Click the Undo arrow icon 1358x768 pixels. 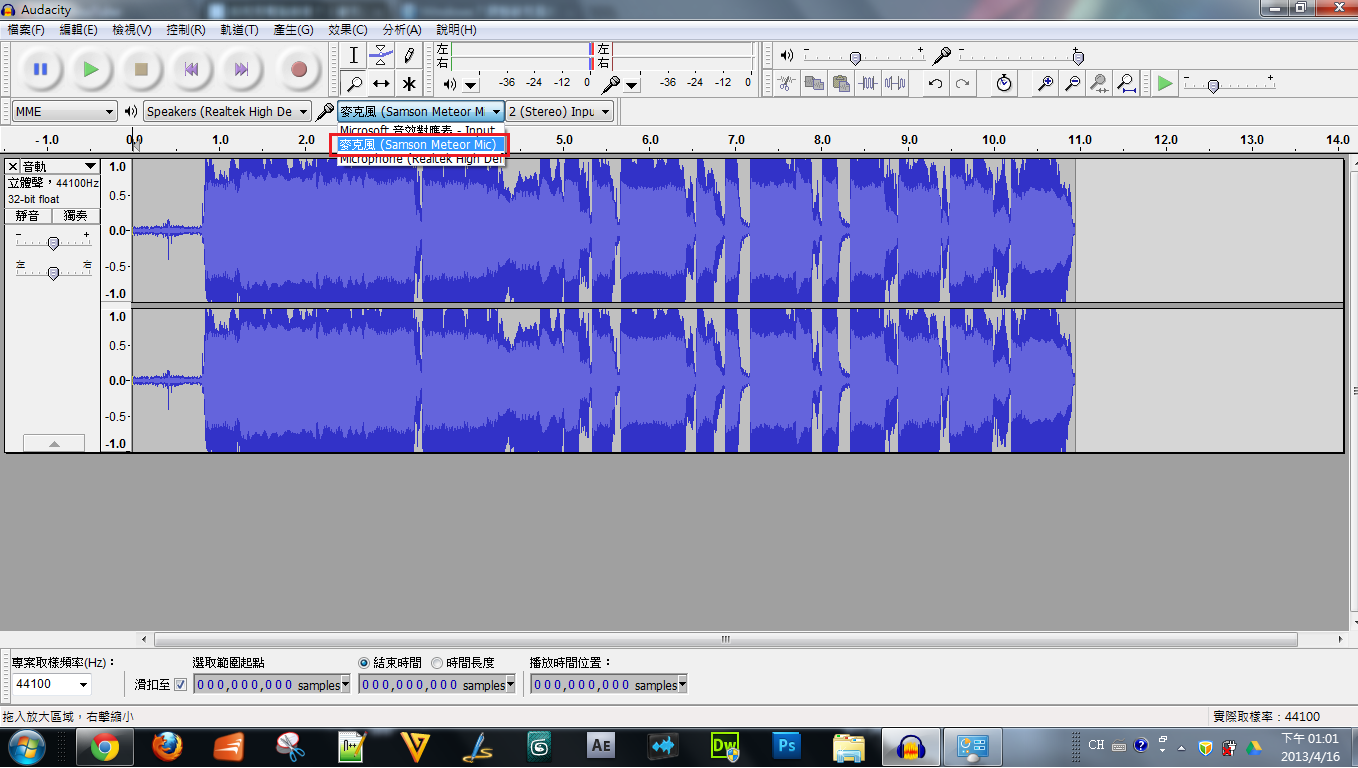[x=935, y=84]
